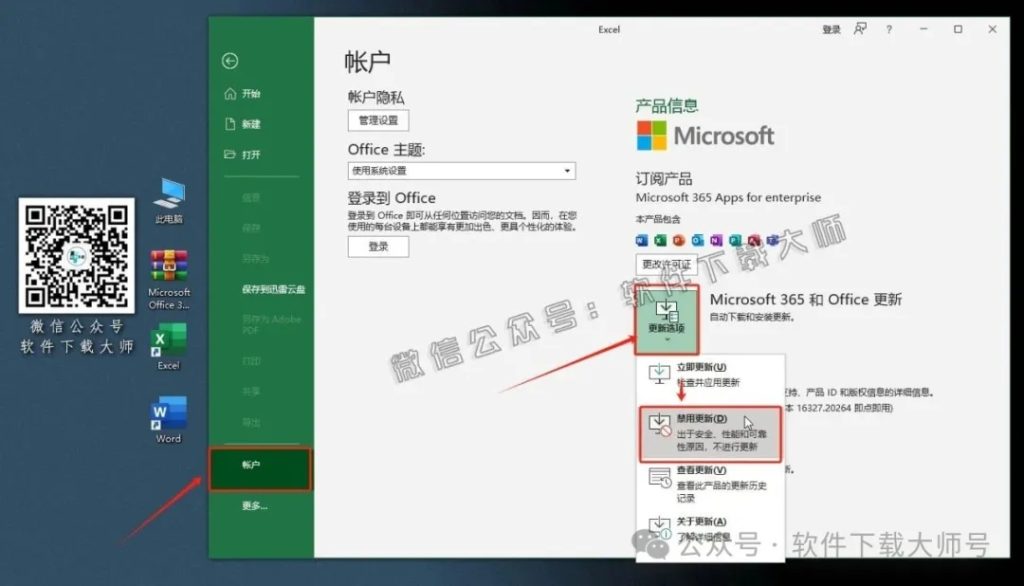
Task: Select the PowerPoint icon in the product list
Action: click(679, 240)
